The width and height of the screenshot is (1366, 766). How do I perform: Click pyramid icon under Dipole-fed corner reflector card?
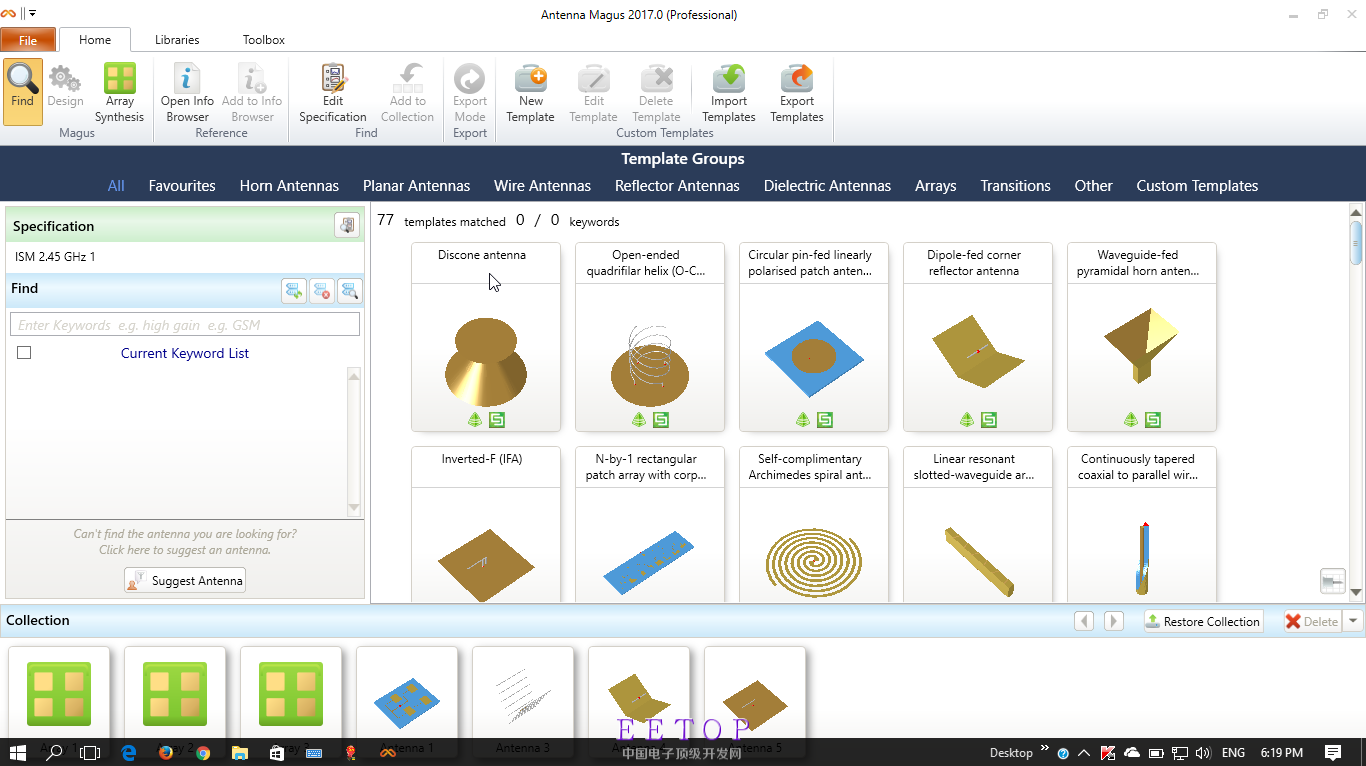point(967,420)
